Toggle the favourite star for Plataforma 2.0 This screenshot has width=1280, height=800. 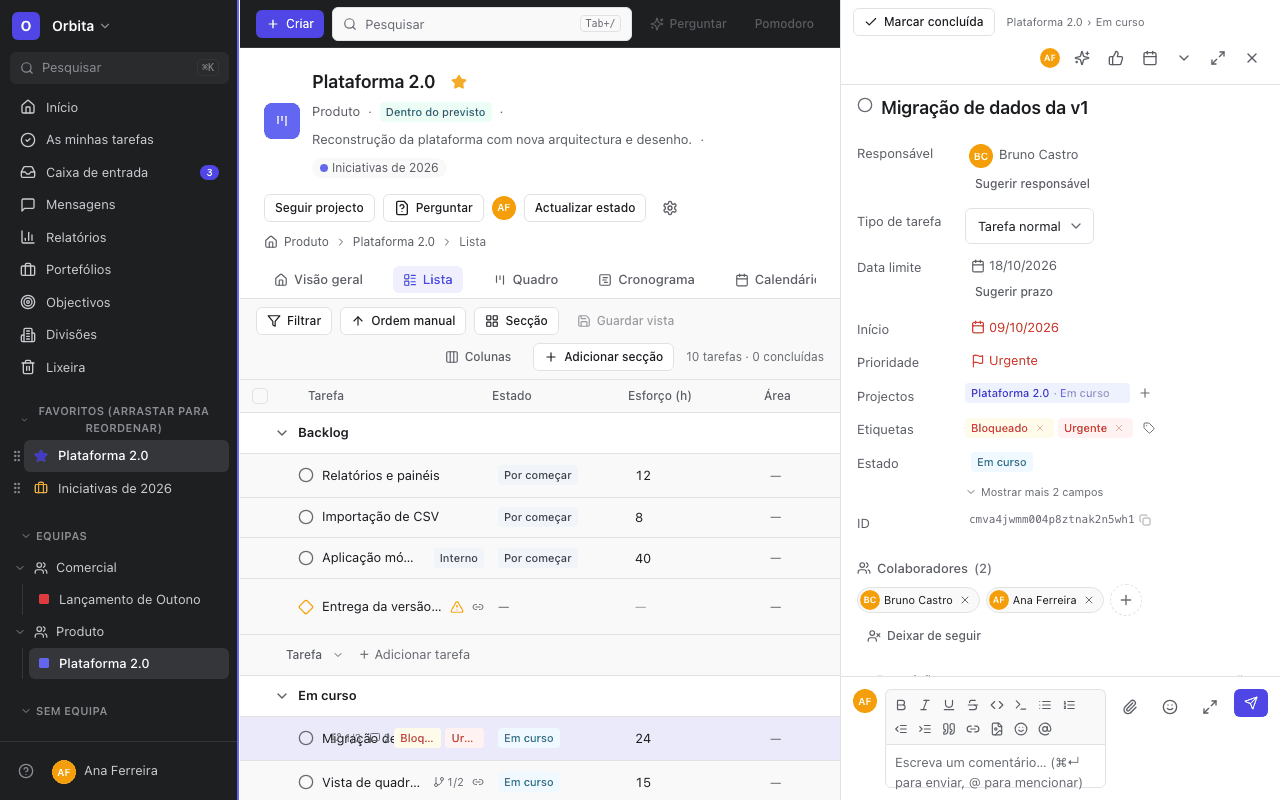coord(459,82)
